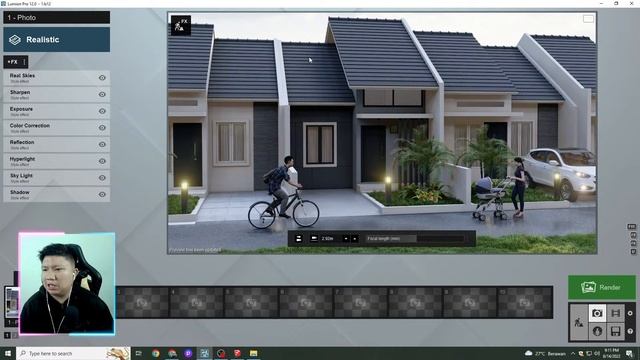Click the FX build-with-effects icon in preview

point(181,26)
